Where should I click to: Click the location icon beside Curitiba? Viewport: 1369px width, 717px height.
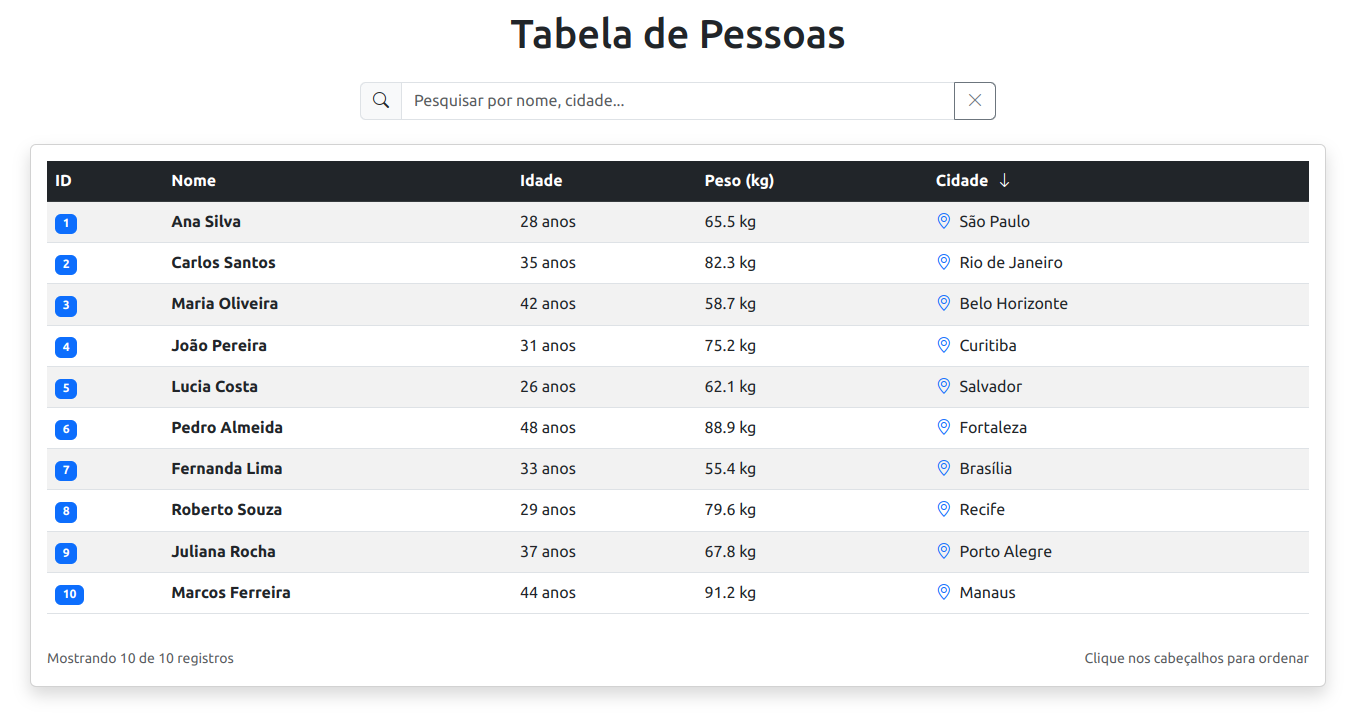click(943, 344)
